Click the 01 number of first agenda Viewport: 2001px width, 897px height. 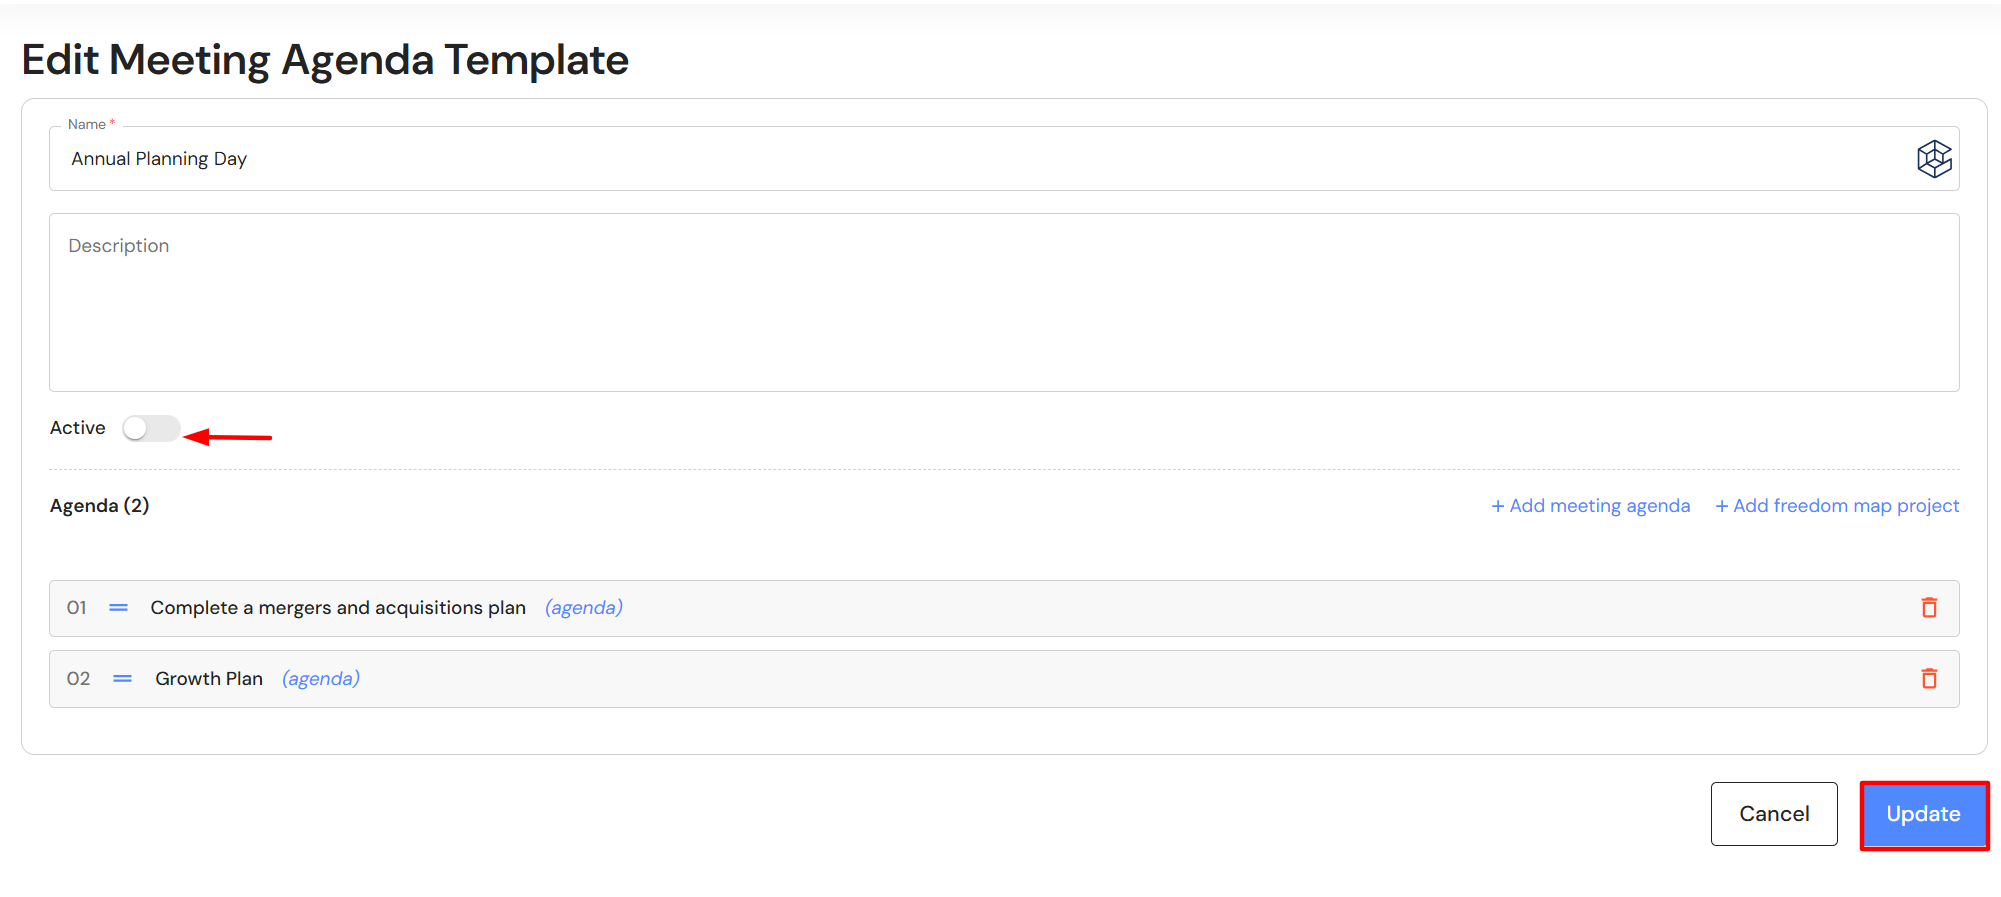(77, 608)
